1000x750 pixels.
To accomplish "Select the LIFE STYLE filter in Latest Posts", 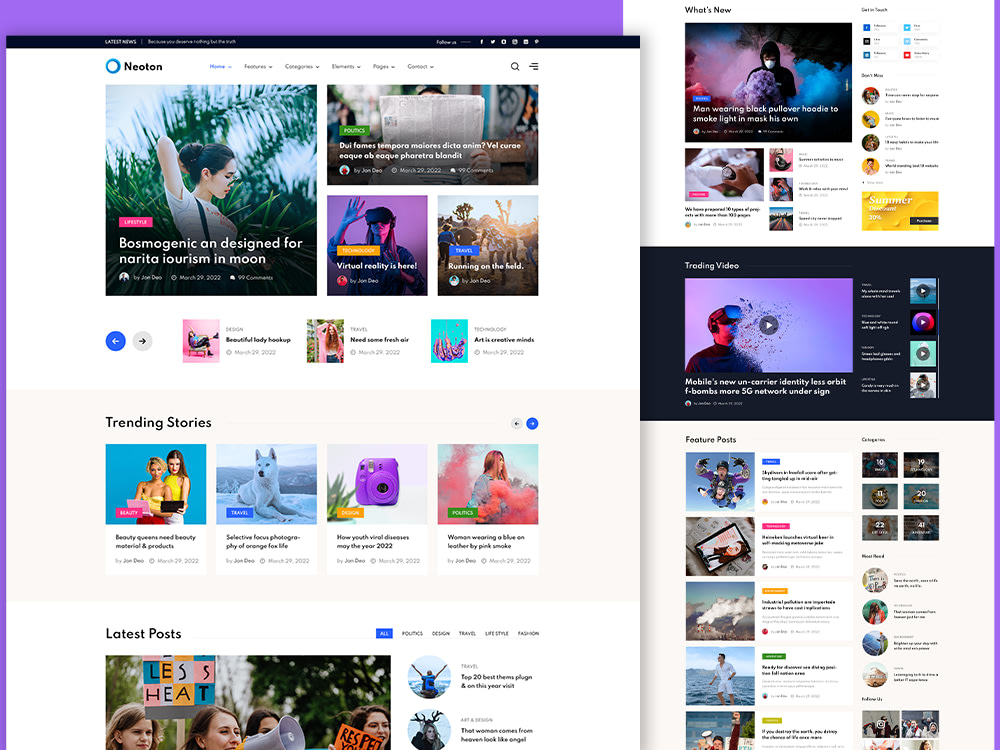I will point(497,633).
